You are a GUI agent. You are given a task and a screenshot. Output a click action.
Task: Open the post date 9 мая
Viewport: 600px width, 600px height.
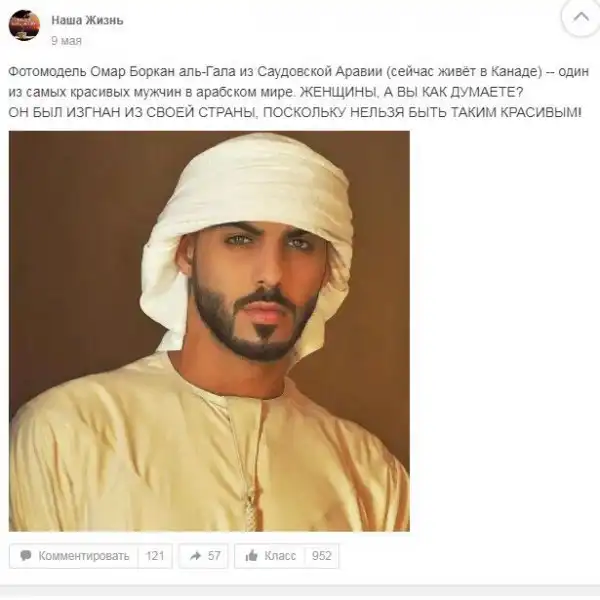click(67, 41)
